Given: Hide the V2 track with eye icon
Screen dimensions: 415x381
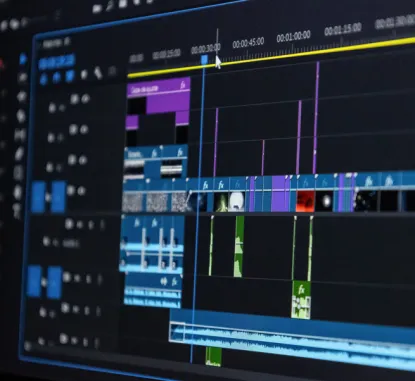Looking at the screenshot, I should click(83, 160).
